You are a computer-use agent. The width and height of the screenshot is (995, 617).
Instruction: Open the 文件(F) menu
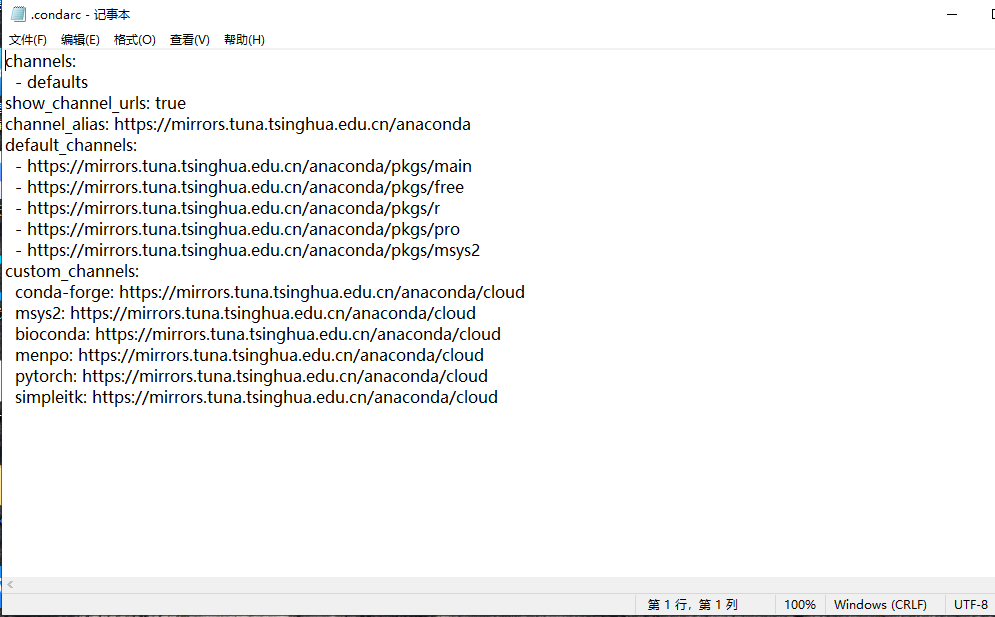coord(28,40)
